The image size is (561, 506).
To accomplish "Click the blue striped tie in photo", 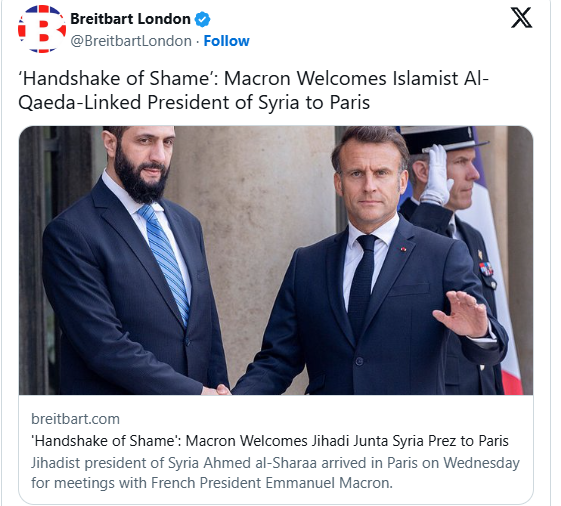I will pos(165,263).
